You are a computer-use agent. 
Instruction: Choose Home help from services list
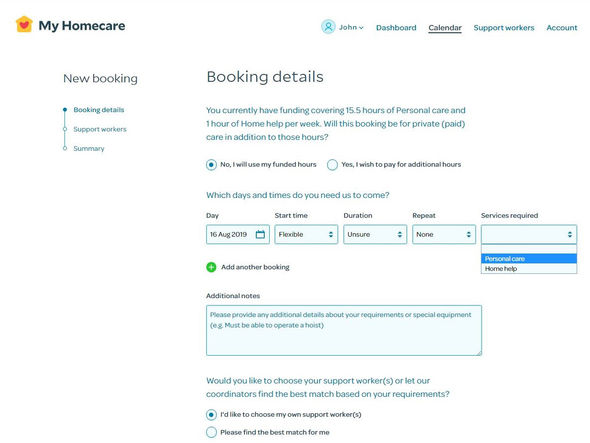529,269
